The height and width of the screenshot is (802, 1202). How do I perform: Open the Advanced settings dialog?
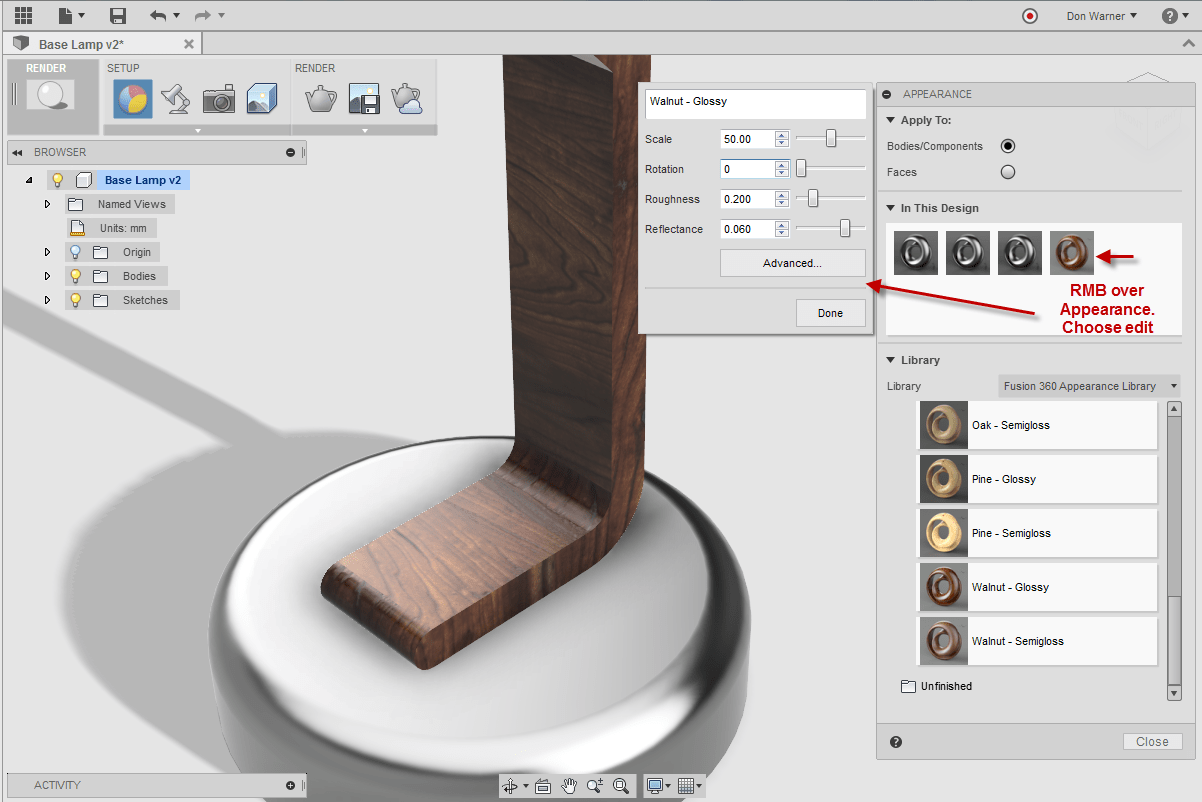pyautogui.click(x=792, y=262)
